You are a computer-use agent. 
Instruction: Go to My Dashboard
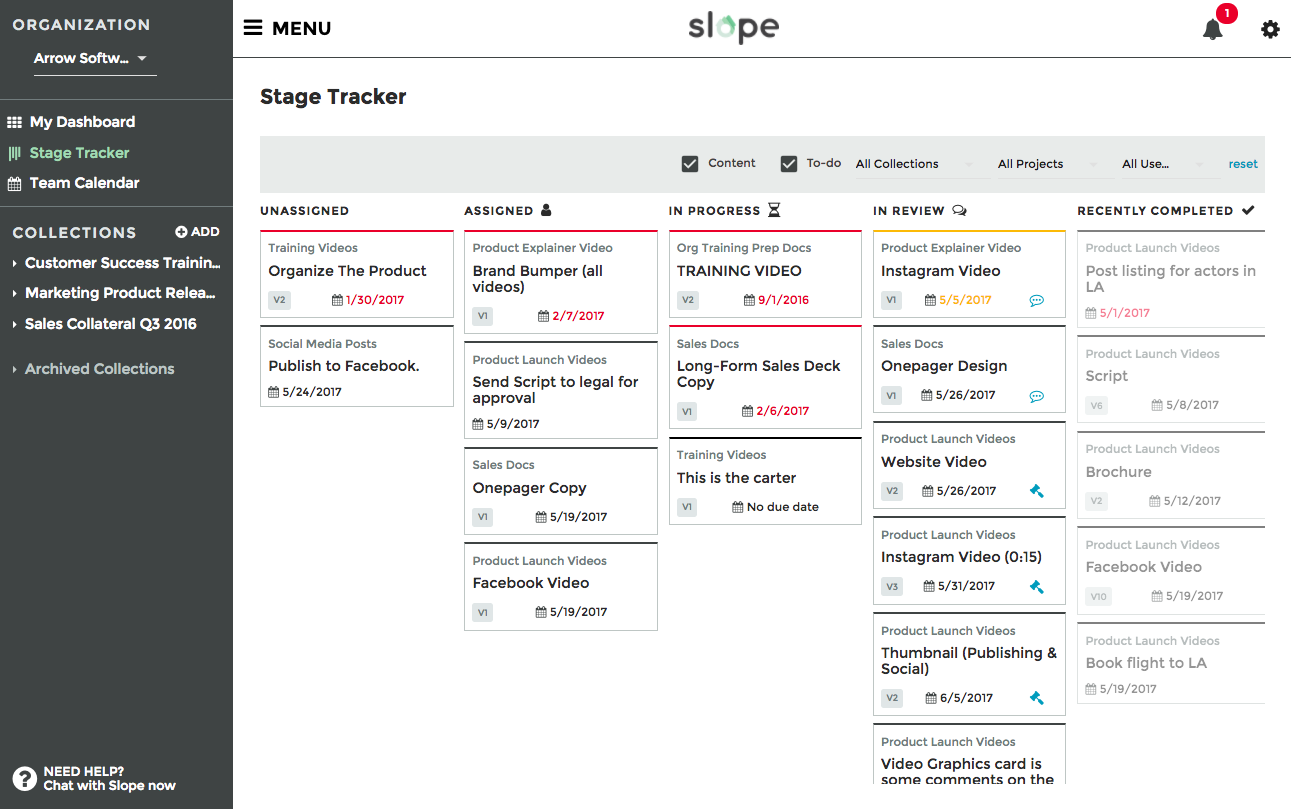pyautogui.click(x=82, y=122)
